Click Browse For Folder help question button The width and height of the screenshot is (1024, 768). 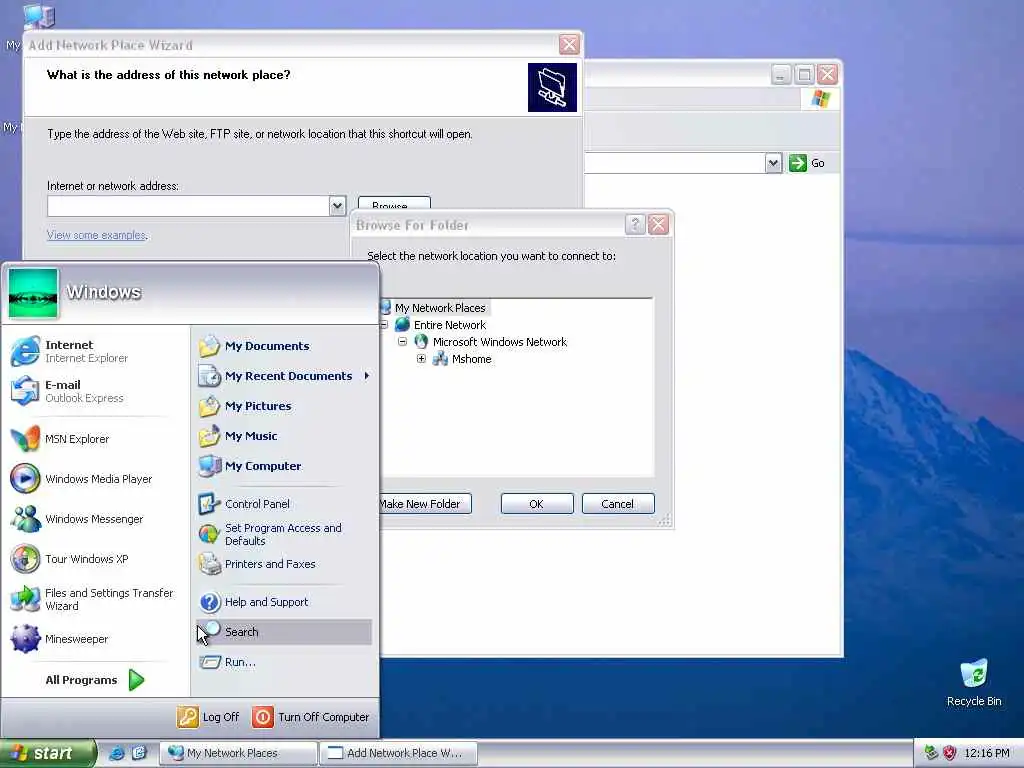click(635, 225)
